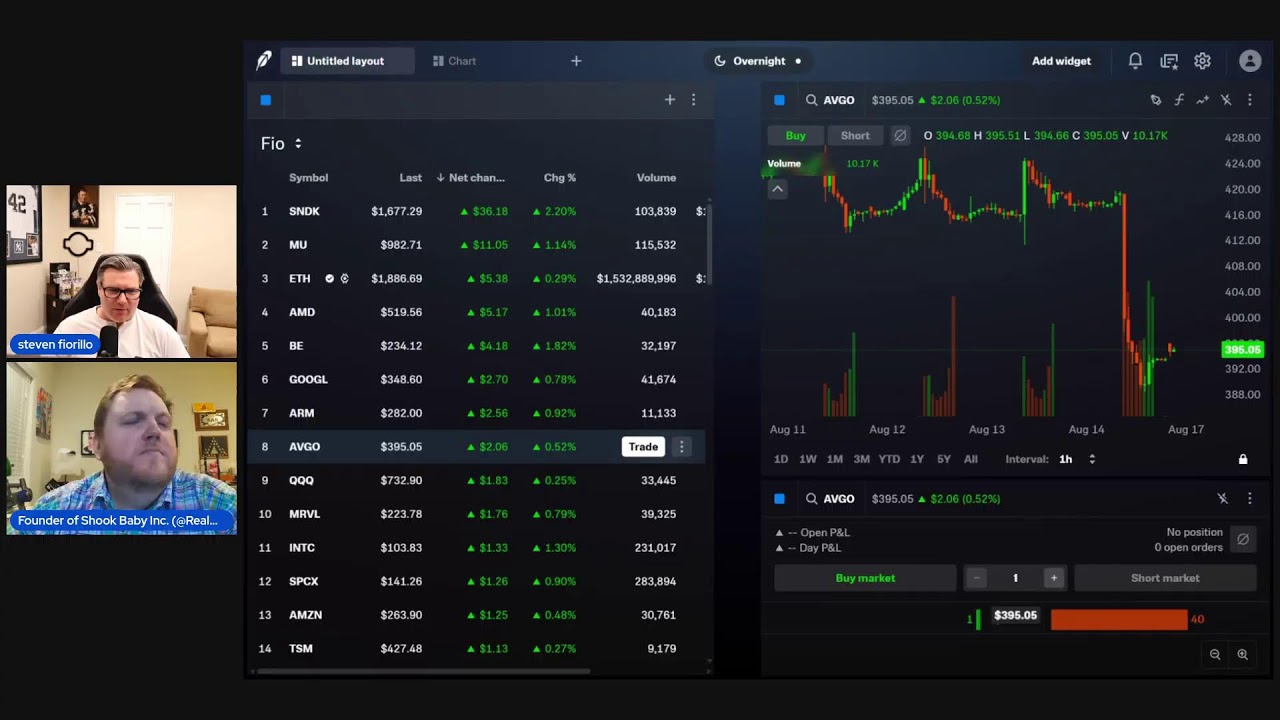
Task: Click the Robinhood feather logo
Action: pos(263,61)
